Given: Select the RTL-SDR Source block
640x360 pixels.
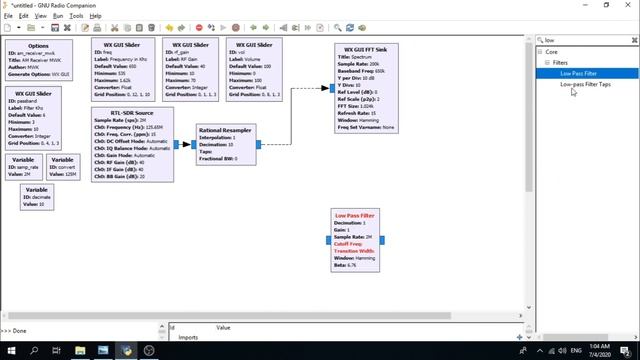Looking at the screenshot, I should (x=132, y=144).
